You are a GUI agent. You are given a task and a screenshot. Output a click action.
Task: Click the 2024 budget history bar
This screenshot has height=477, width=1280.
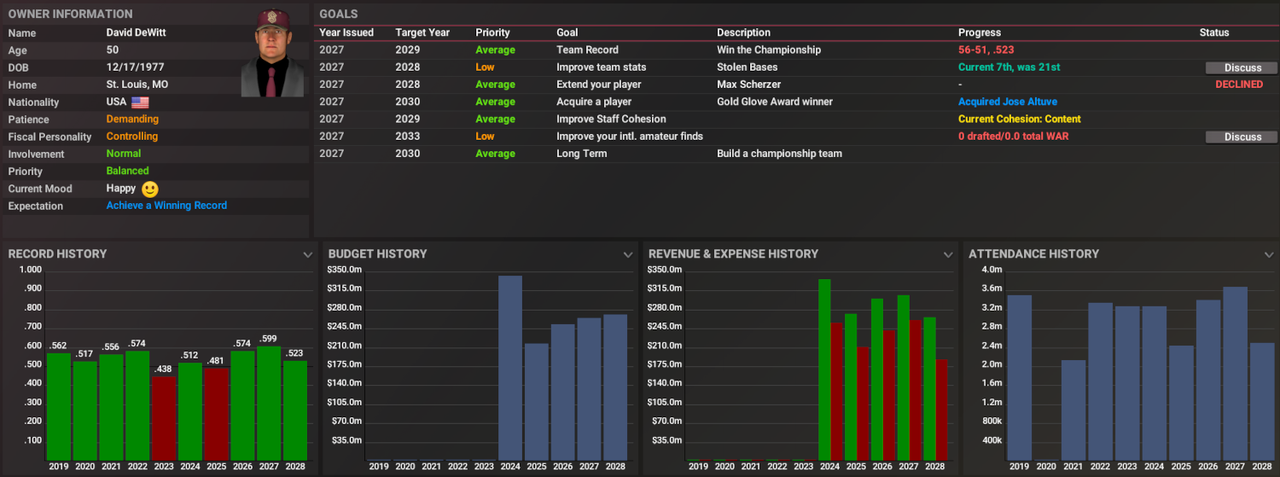pyautogui.click(x=510, y=368)
